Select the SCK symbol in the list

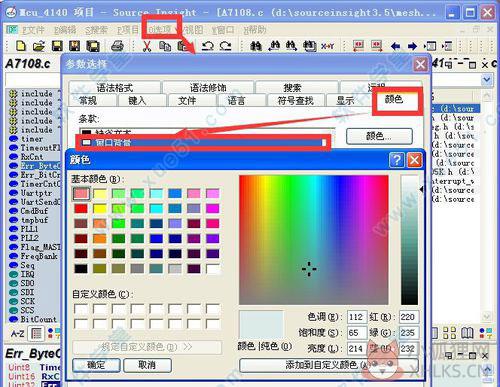click(27, 301)
